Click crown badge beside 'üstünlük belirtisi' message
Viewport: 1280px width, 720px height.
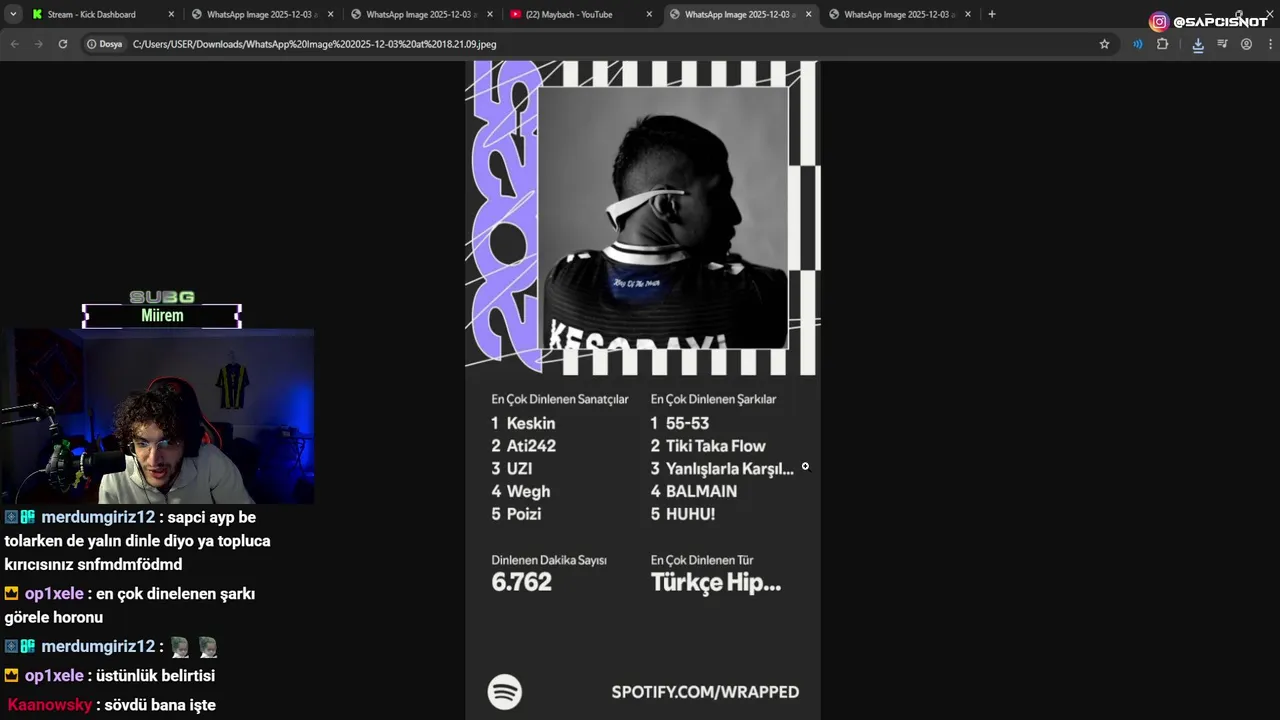pyautogui.click(x=12, y=676)
